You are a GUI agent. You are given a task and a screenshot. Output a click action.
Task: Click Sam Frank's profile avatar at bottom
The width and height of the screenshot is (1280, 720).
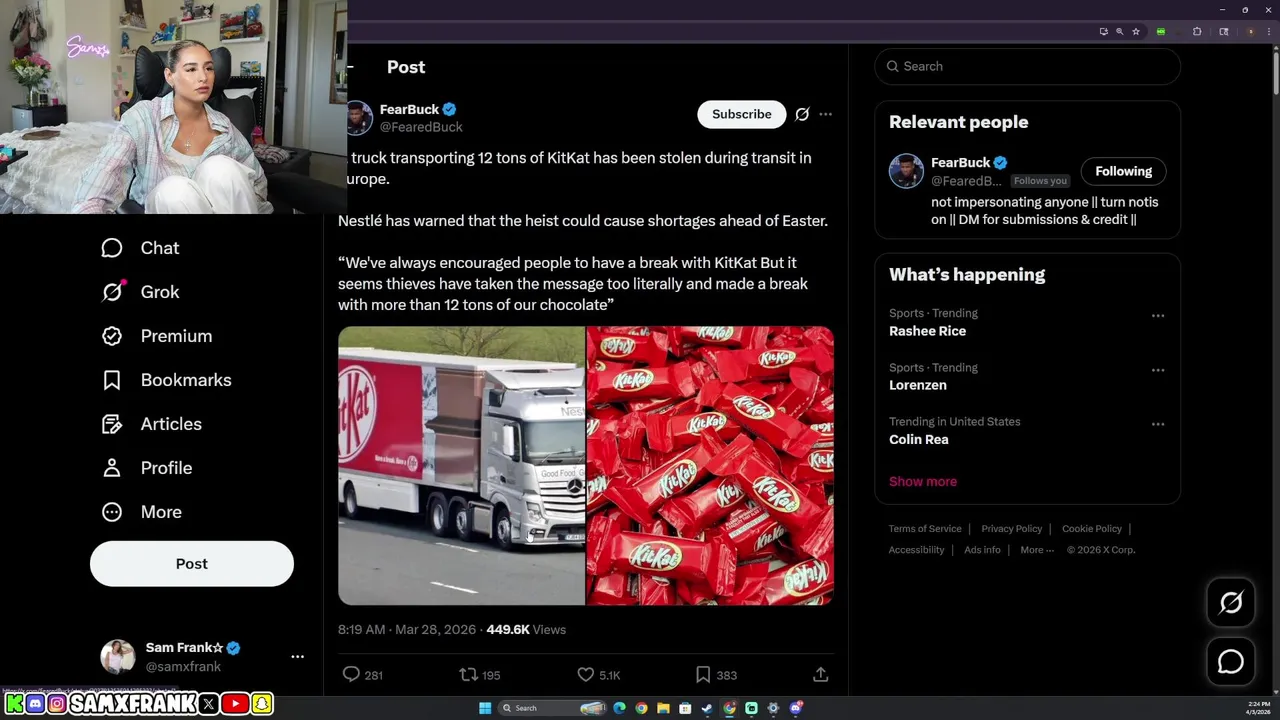point(118,657)
